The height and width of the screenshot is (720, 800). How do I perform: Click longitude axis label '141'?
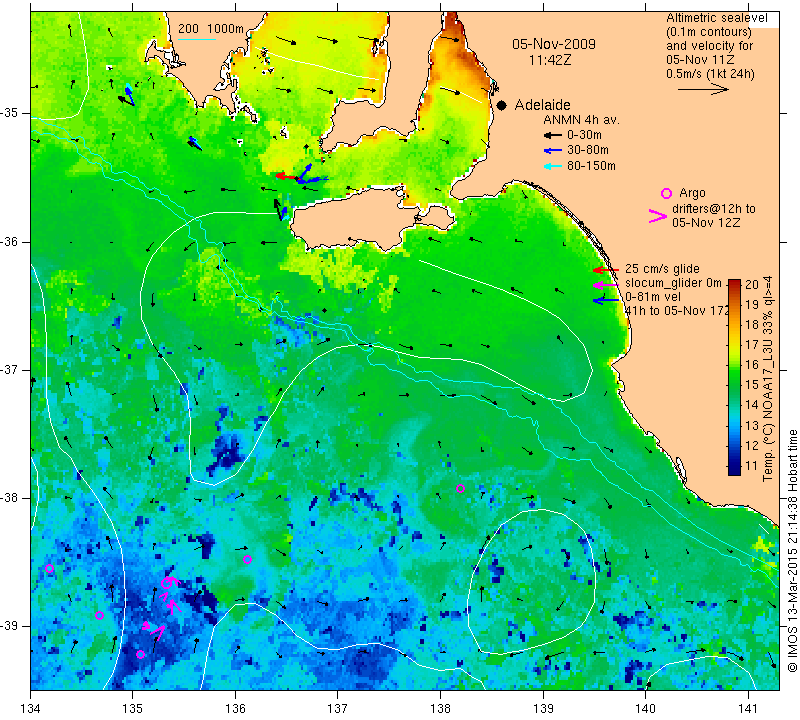(x=748, y=708)
